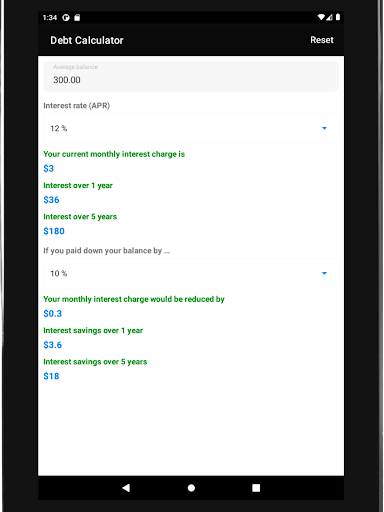Screen dimensions: 384x512
Task: Tap the $0.3 monthly reduction value
Action: pyautogui.click(x=53, y=313)
